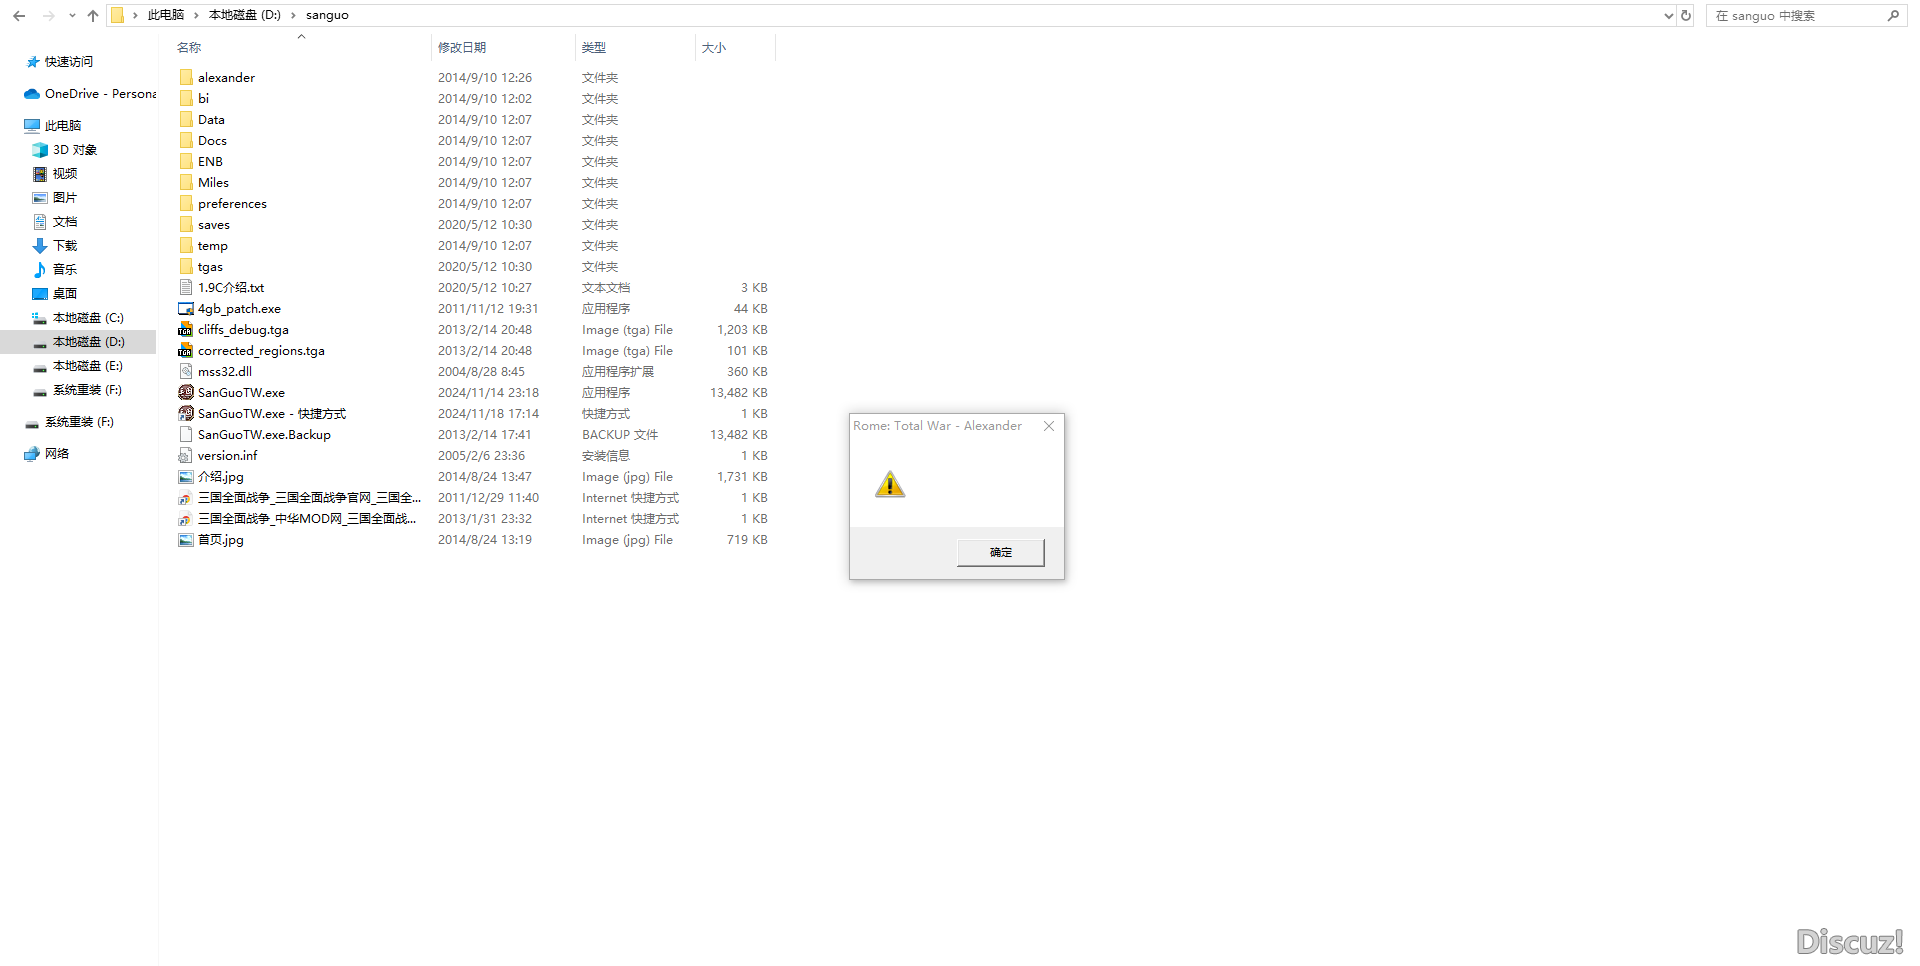Open the SanGuoTW.exe application
This screenshot has width=1920, height=966.
[x=240, y=392]
